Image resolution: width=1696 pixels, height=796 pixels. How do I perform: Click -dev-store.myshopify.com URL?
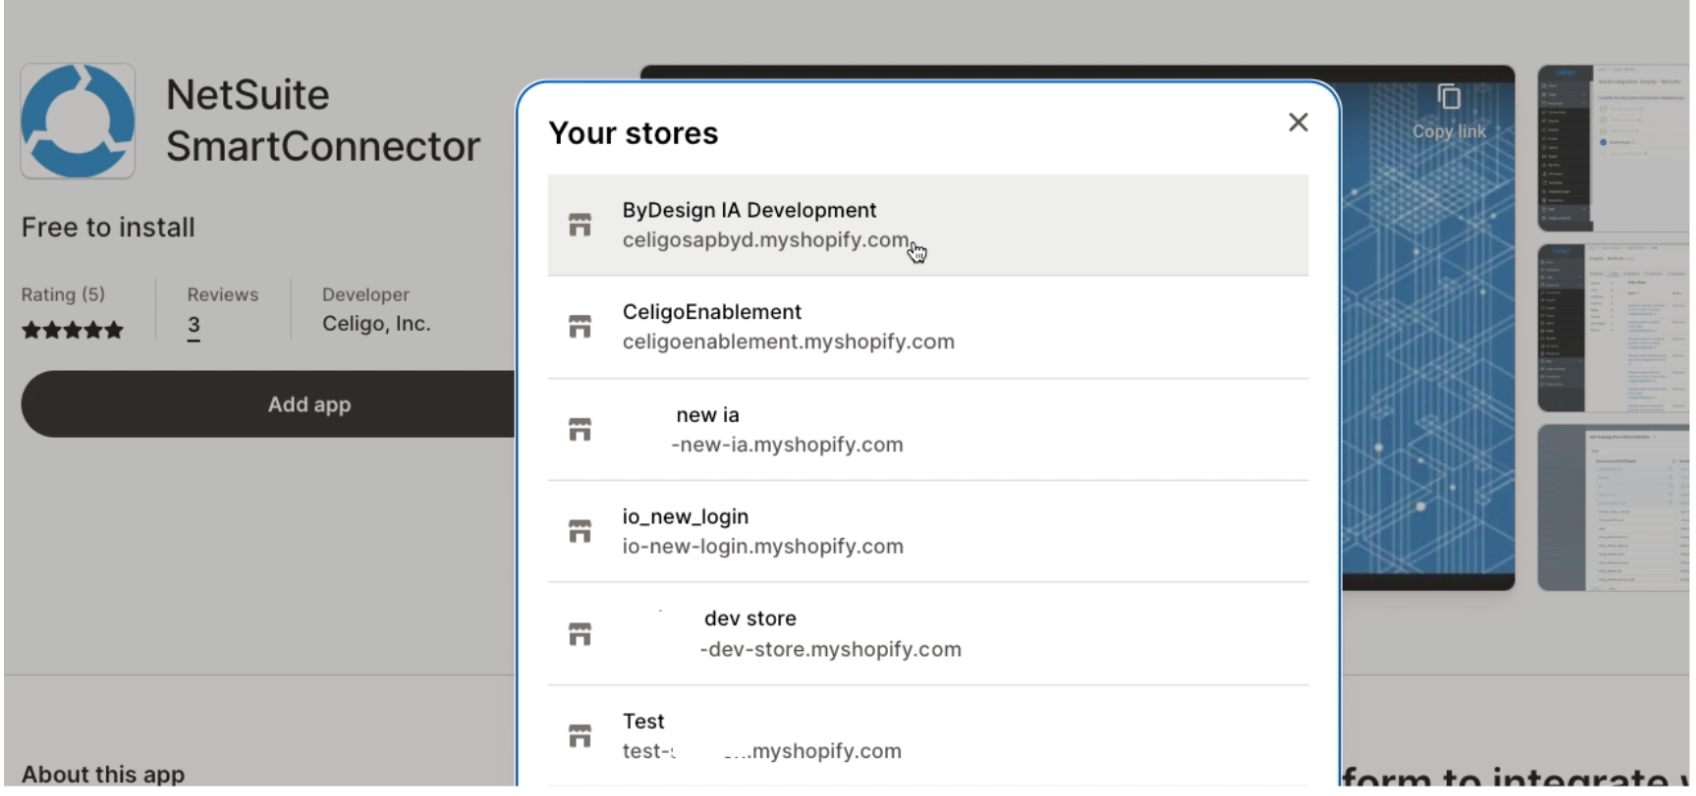coord(831,650)
